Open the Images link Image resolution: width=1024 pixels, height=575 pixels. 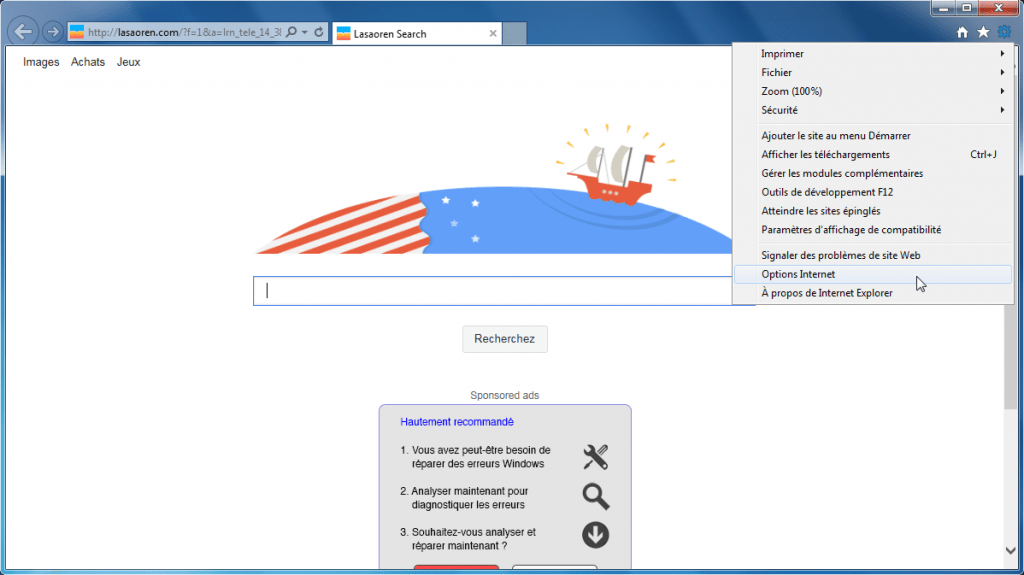pos(41,62)
